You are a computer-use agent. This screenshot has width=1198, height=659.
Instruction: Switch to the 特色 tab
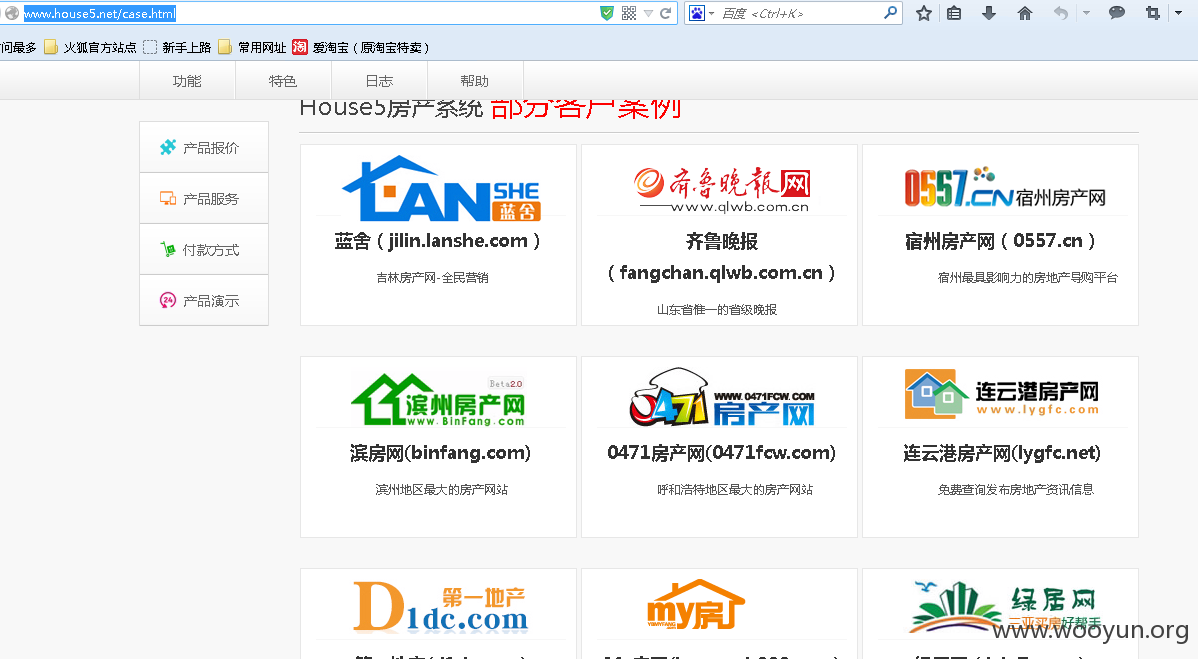283,81
